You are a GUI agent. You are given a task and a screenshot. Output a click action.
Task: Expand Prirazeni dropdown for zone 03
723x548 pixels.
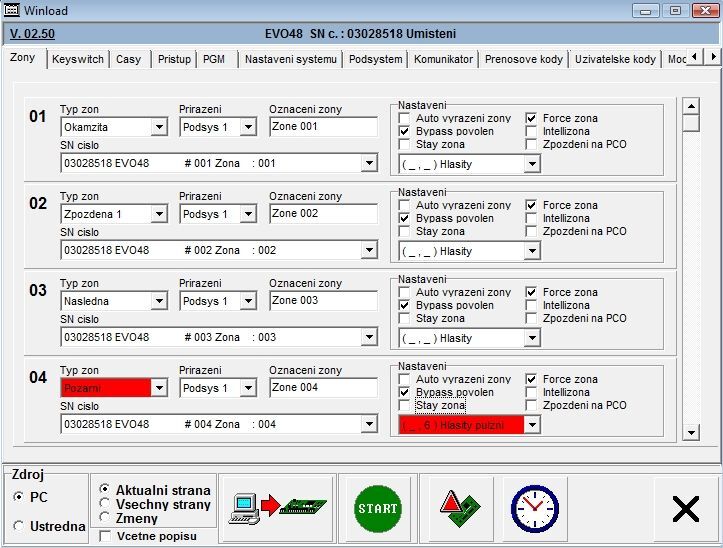[248, 301]
